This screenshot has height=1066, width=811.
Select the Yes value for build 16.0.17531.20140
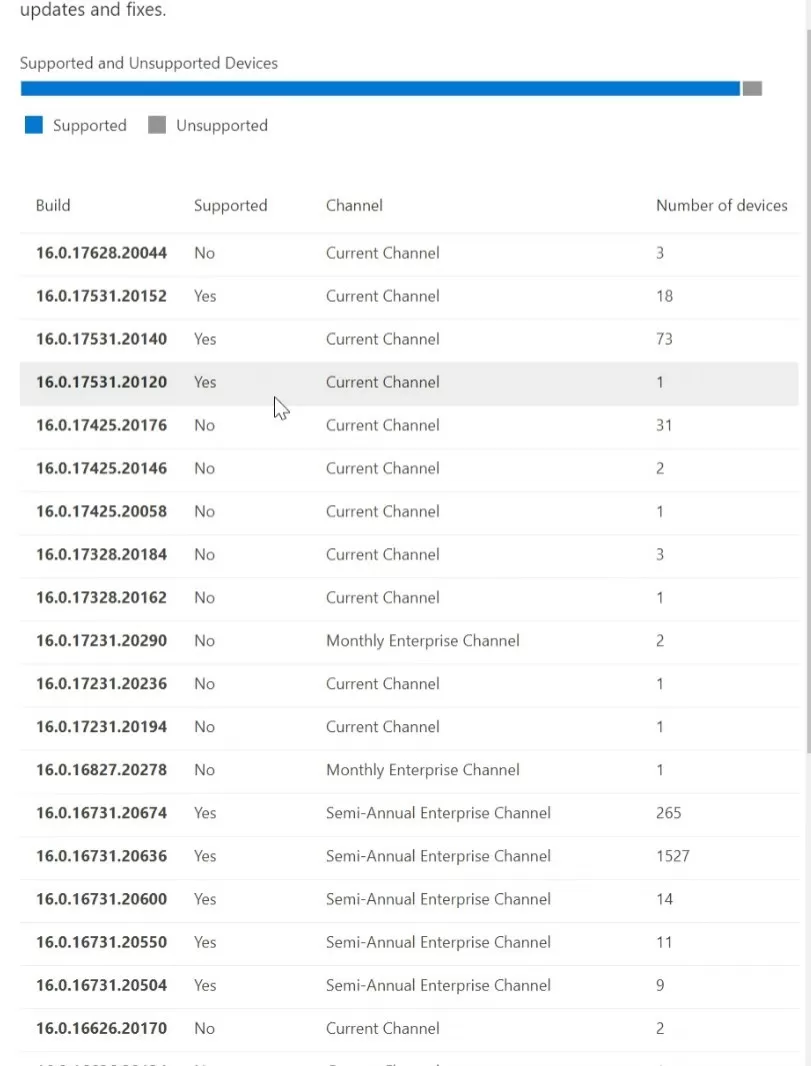click(204, 339)
